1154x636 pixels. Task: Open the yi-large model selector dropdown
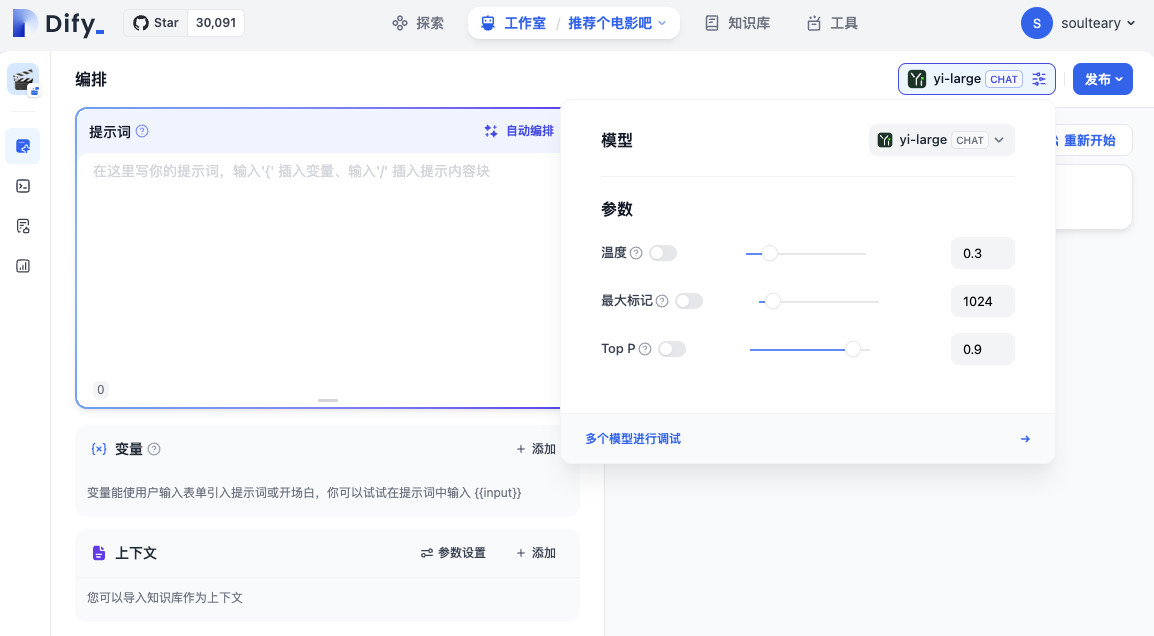(940, 139)
